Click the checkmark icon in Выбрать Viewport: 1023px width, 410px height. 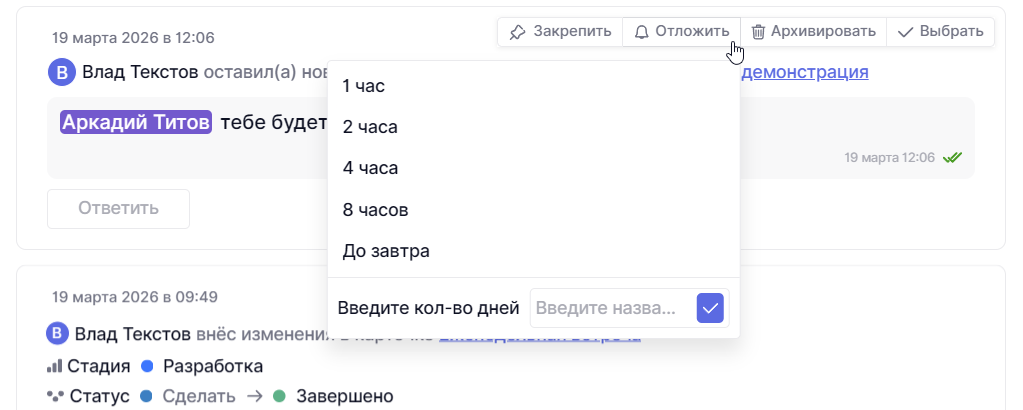tap(905, 31)
